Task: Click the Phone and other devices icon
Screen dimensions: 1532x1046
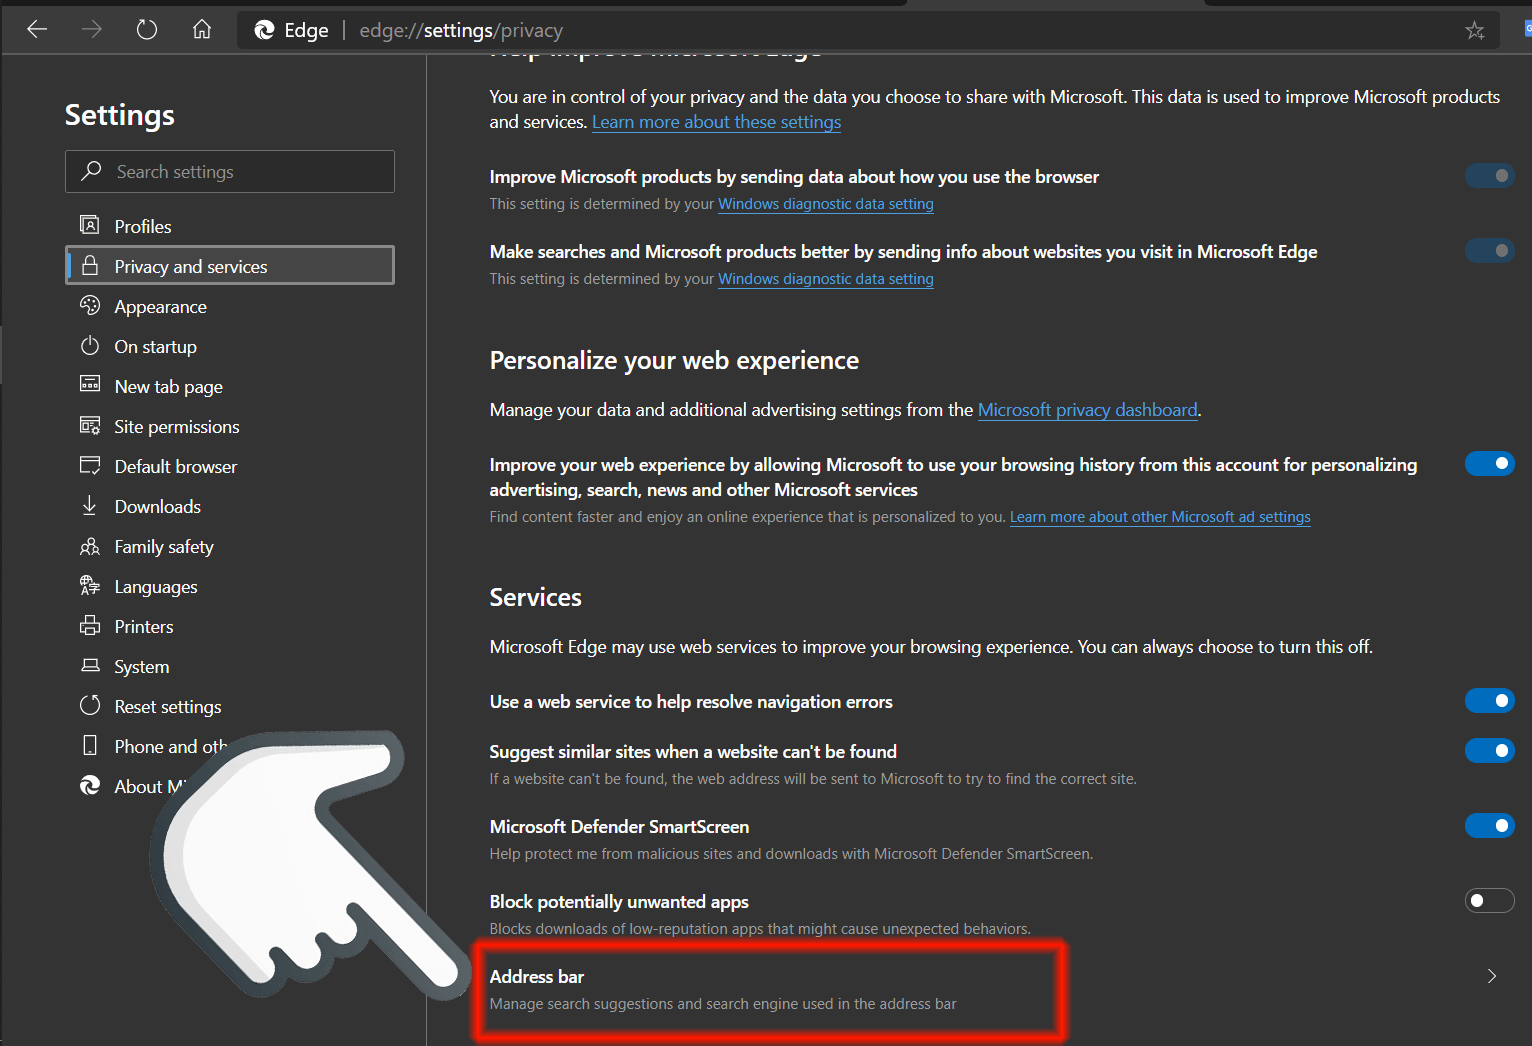Action: pos(90,746)
